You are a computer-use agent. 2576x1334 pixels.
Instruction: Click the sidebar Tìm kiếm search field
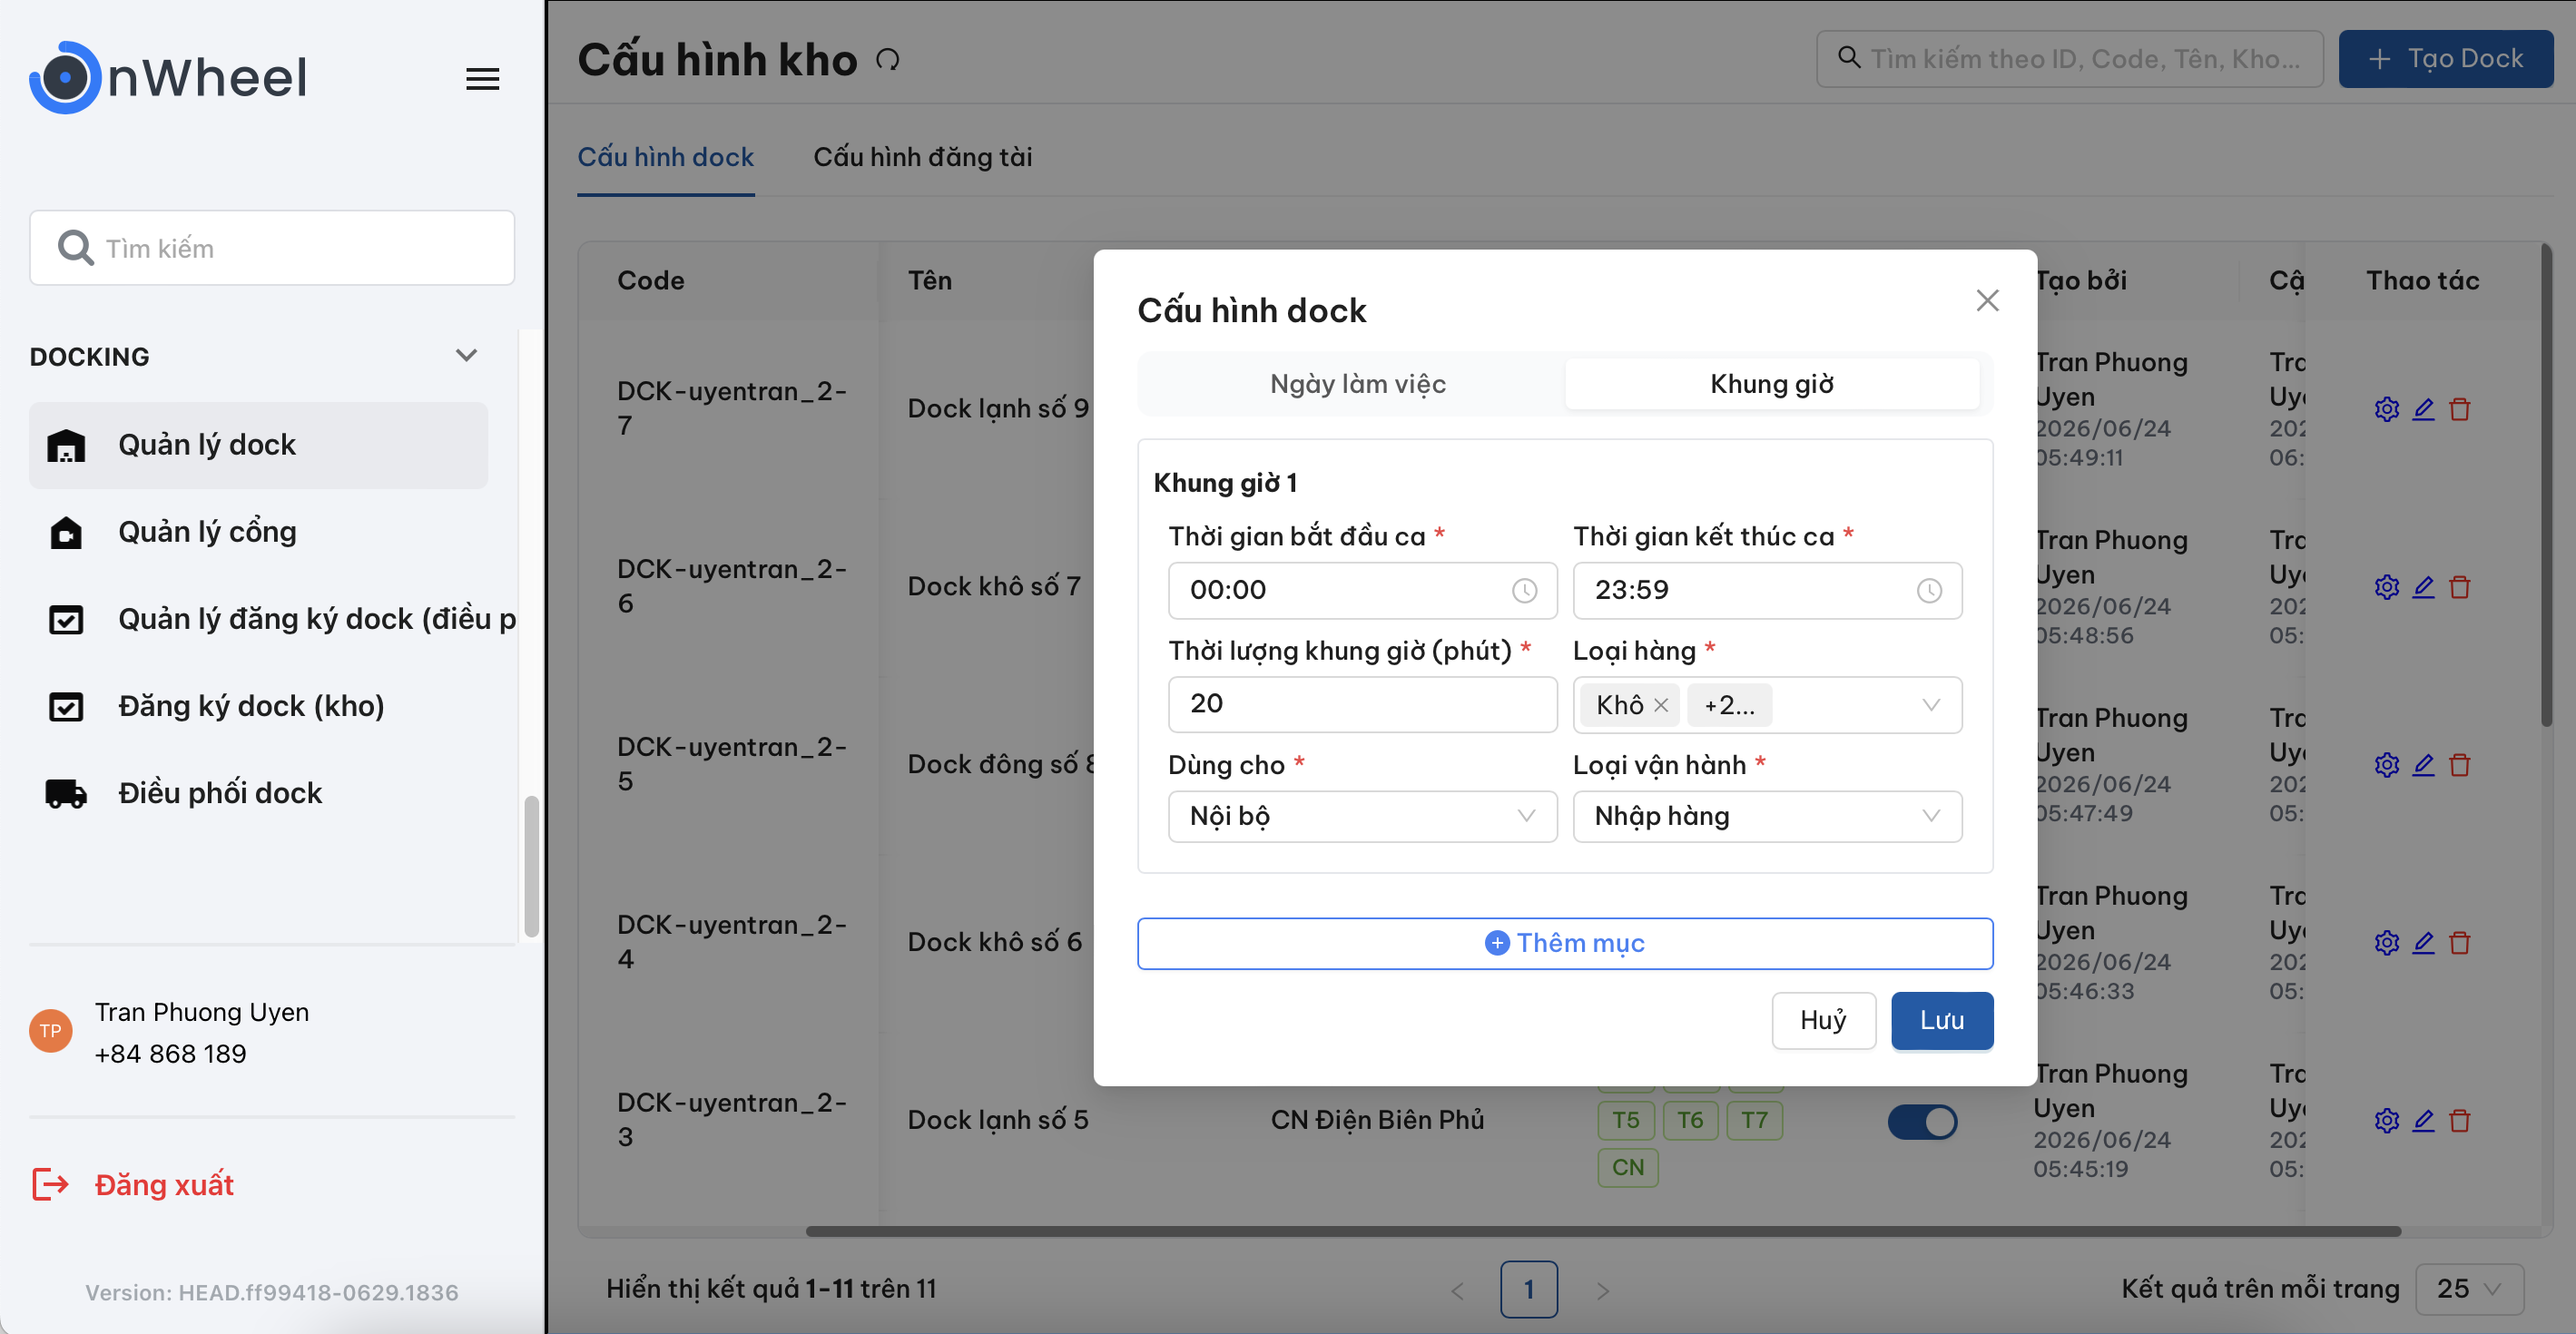272,248
